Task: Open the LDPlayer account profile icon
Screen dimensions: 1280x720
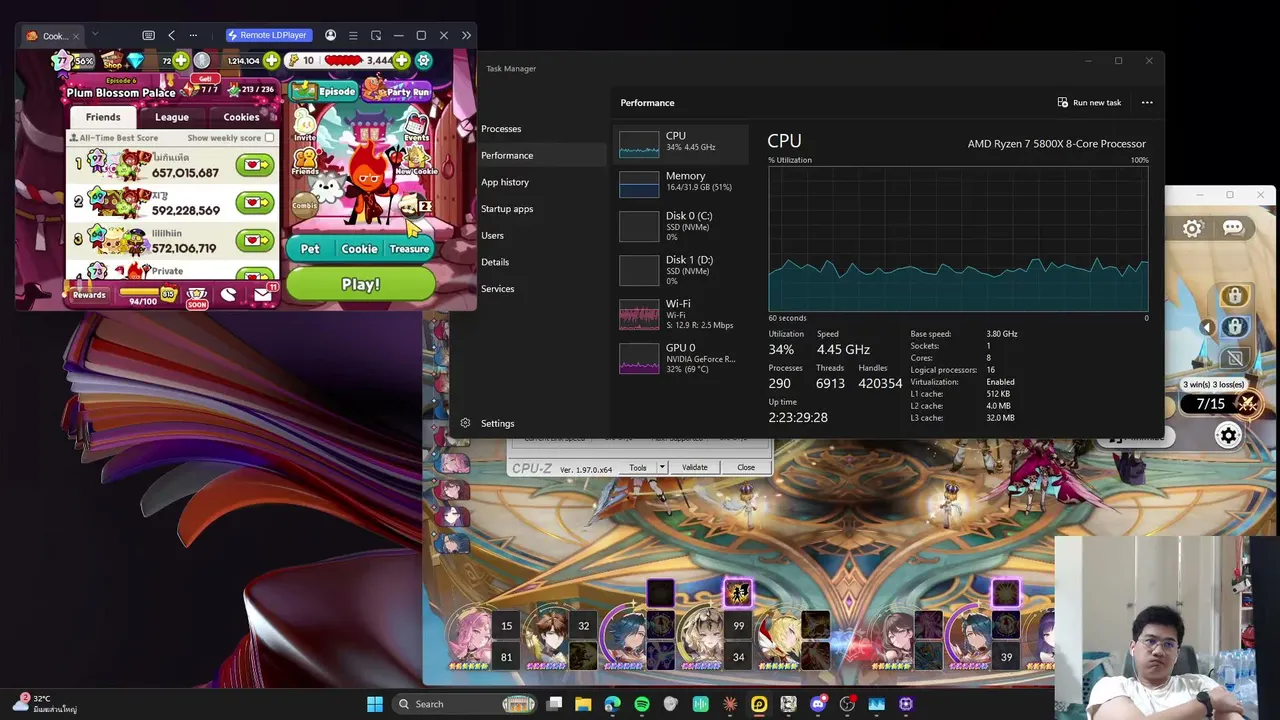Action: point(331,36)
